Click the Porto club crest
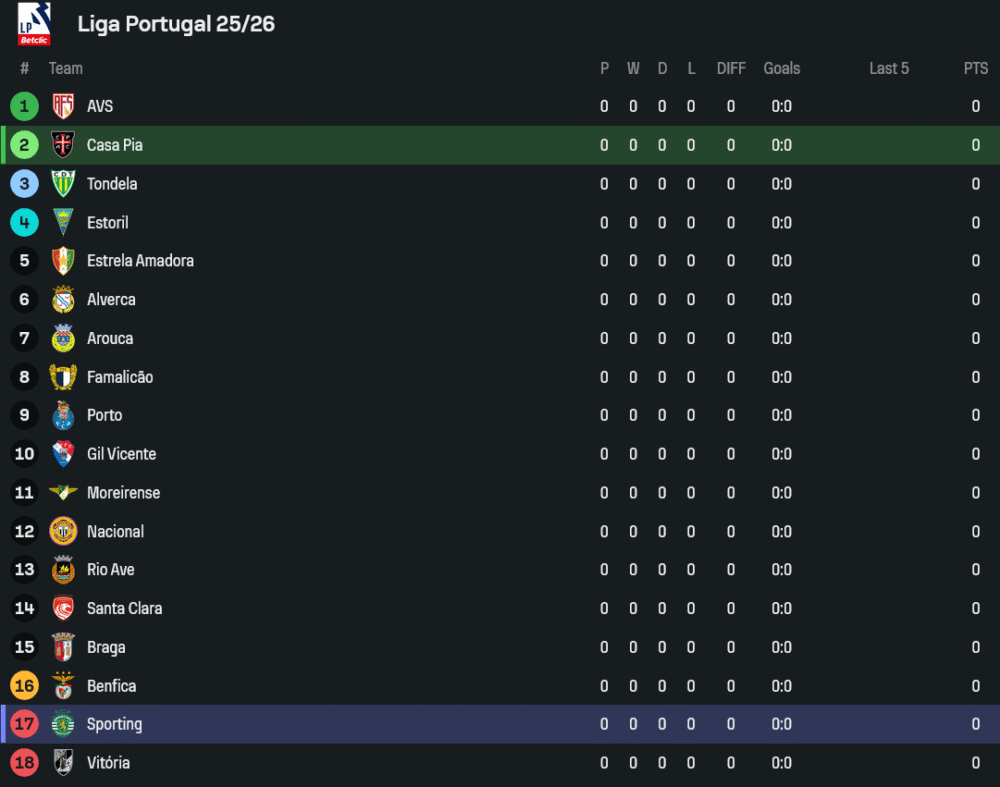1000x787 pixels. (63, 415)
